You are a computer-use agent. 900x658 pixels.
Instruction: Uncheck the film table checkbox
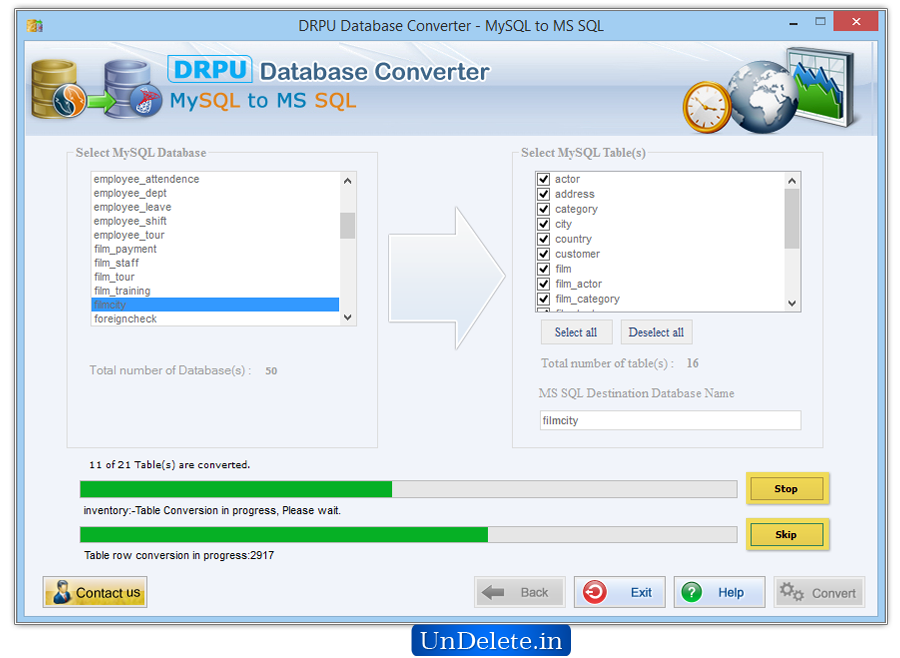click(544, 269)
